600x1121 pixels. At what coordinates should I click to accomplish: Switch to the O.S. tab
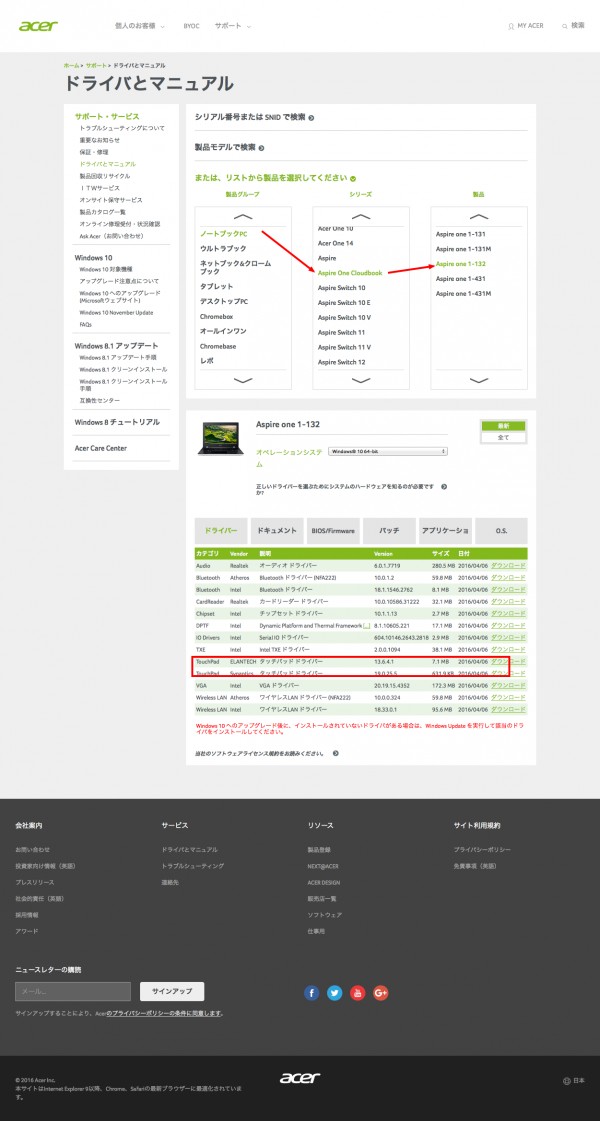click(x=501, y=530)
